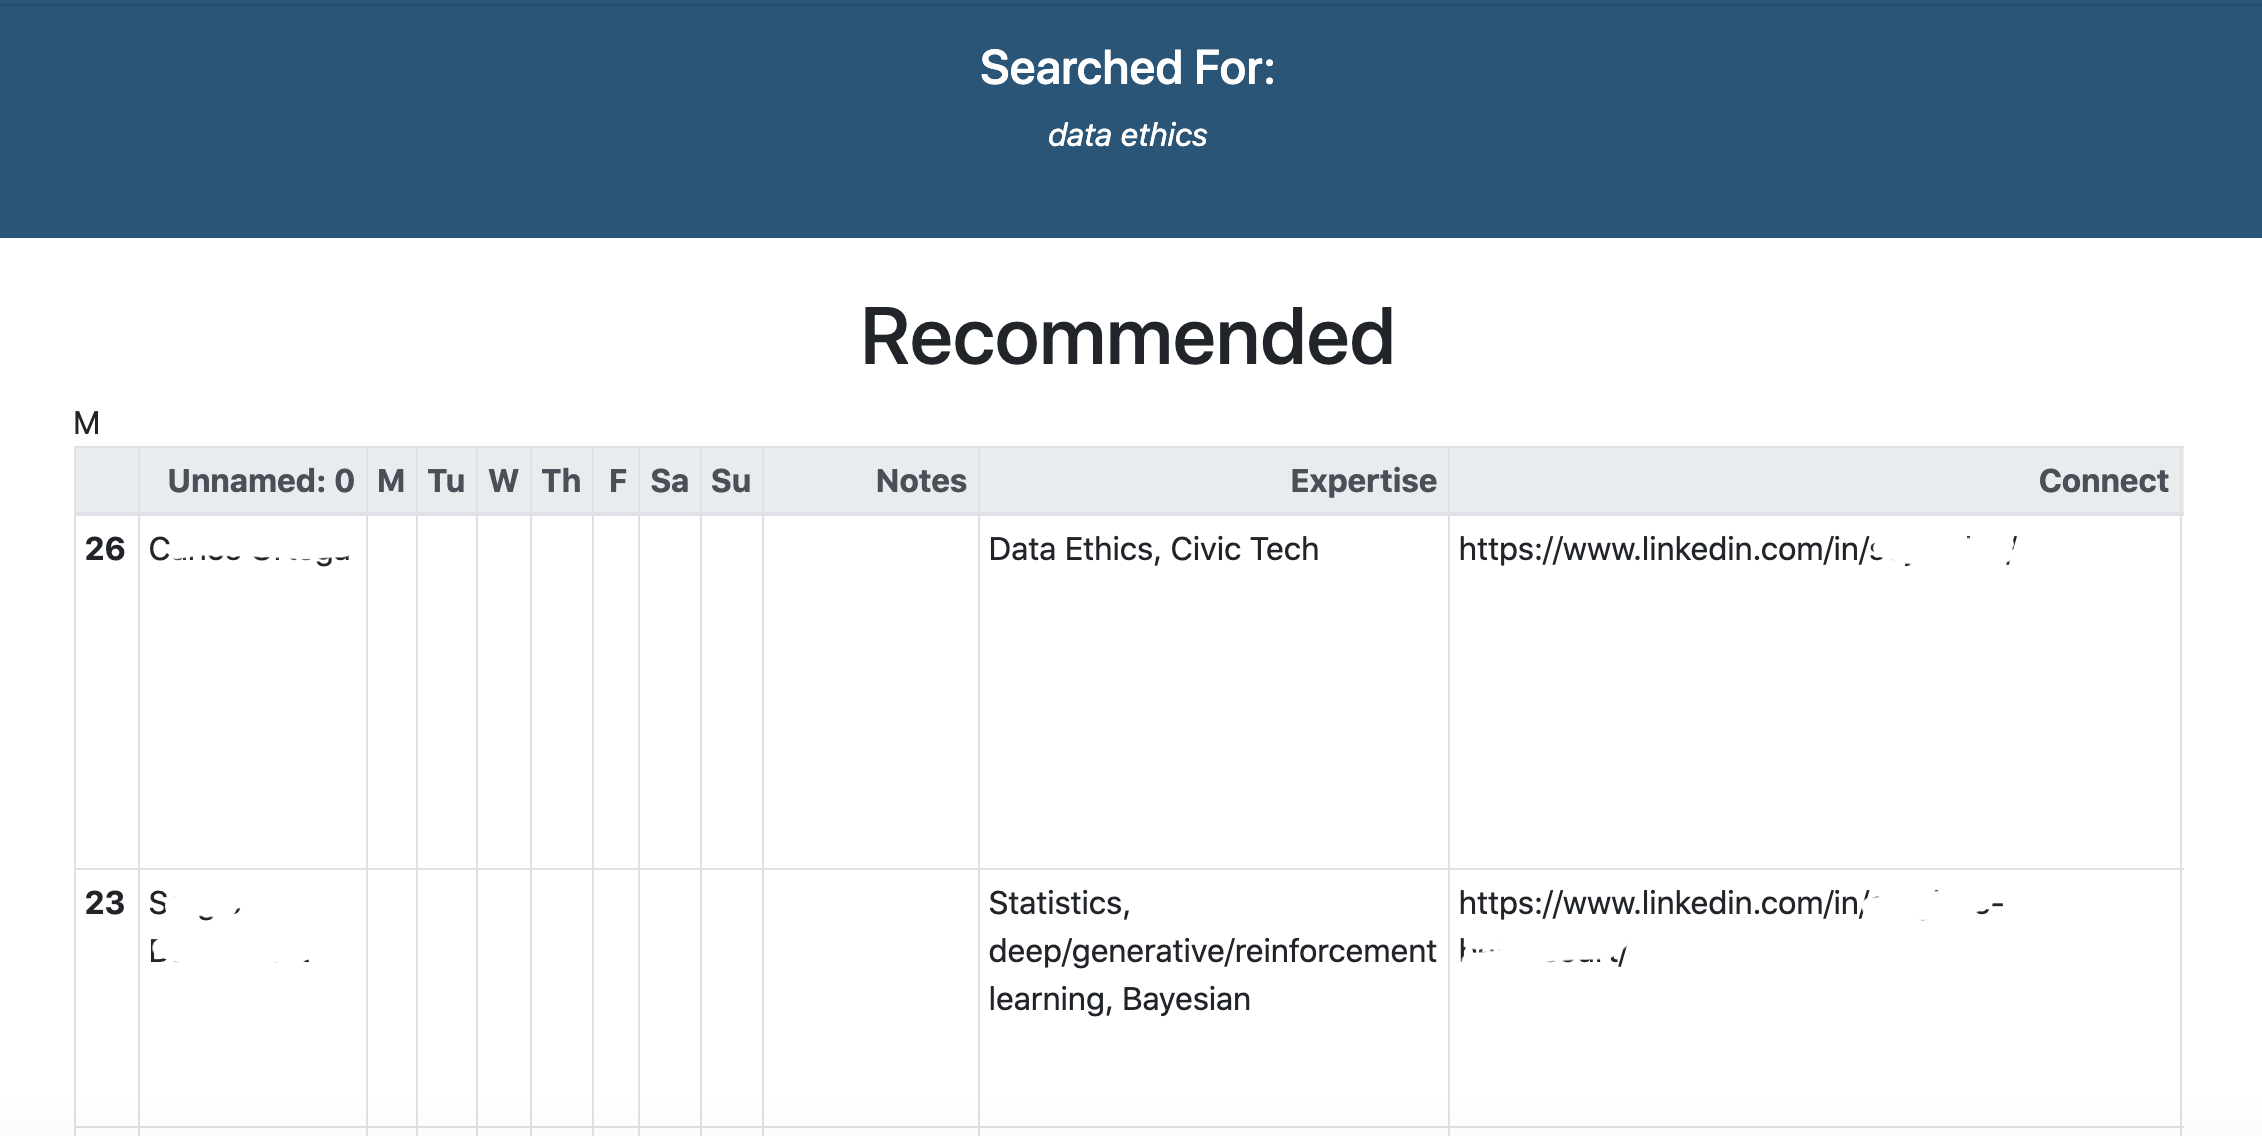Click the "Searched For:" heading
This screenshot has height=1136, width=2262.
[x=1127, y=68]
